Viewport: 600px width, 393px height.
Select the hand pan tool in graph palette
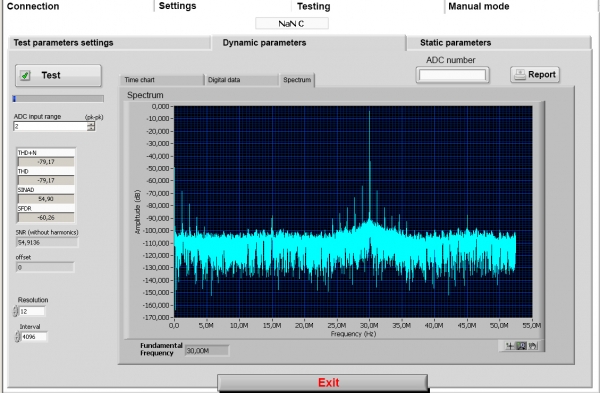click(533, 346)
